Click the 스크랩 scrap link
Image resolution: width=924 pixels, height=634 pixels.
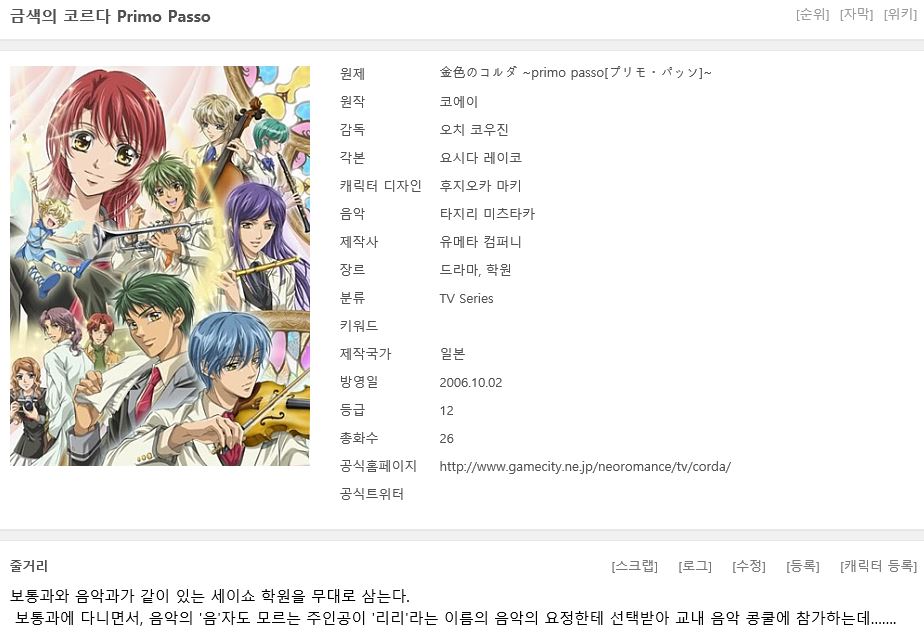coord(635,566)
